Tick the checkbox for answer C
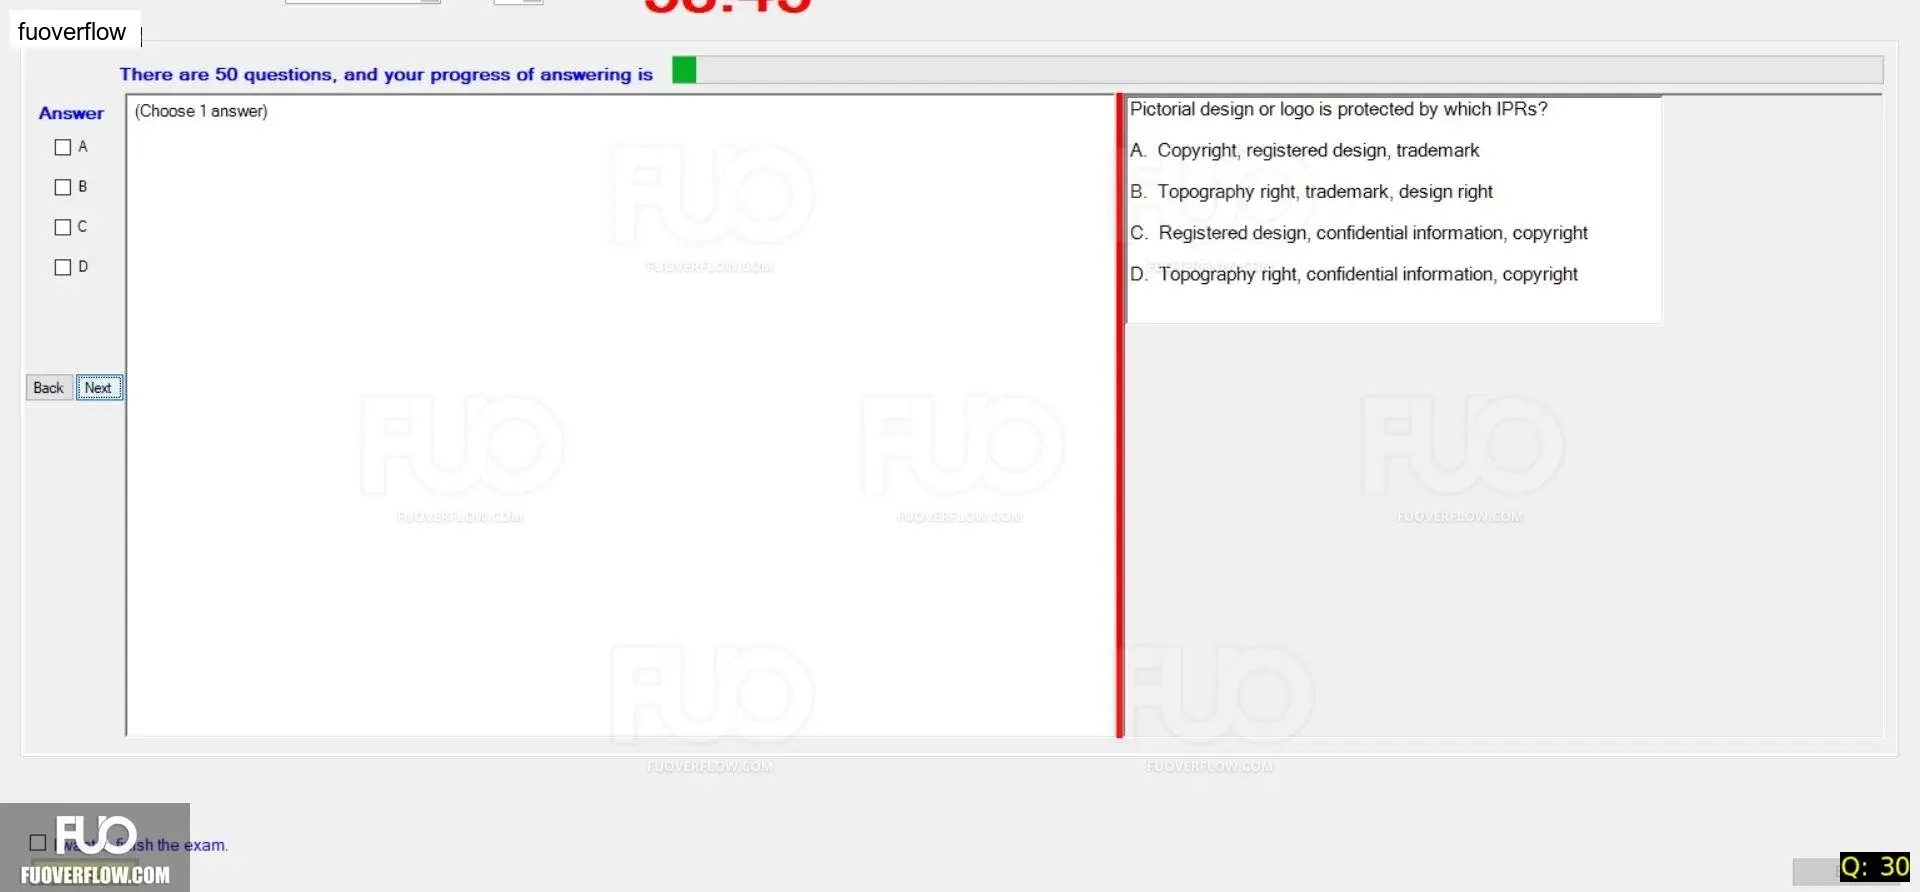Image resolution: width=1920 pixels, height=892 pixels. pos(63,227)
